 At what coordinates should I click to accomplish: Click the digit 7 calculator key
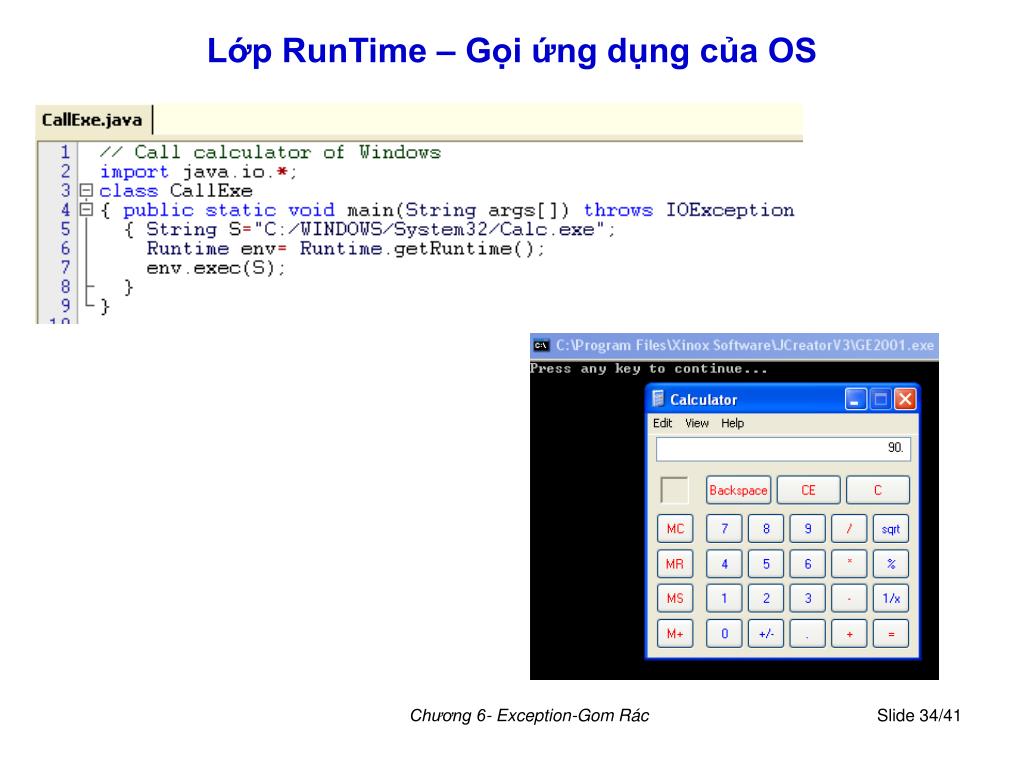724,529
